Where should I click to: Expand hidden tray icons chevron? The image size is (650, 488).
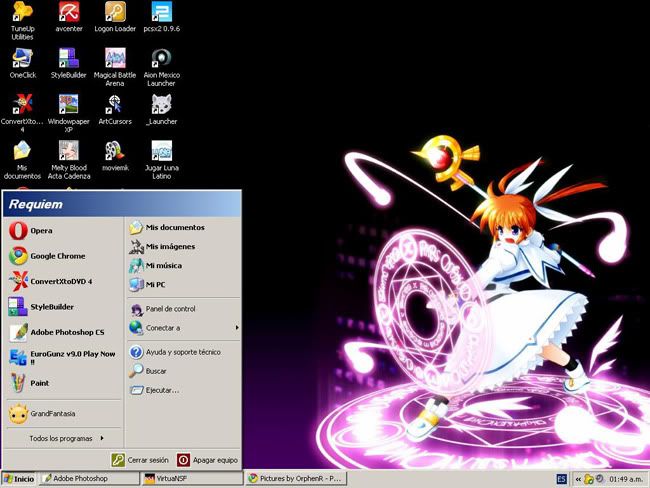click(578, 479)
